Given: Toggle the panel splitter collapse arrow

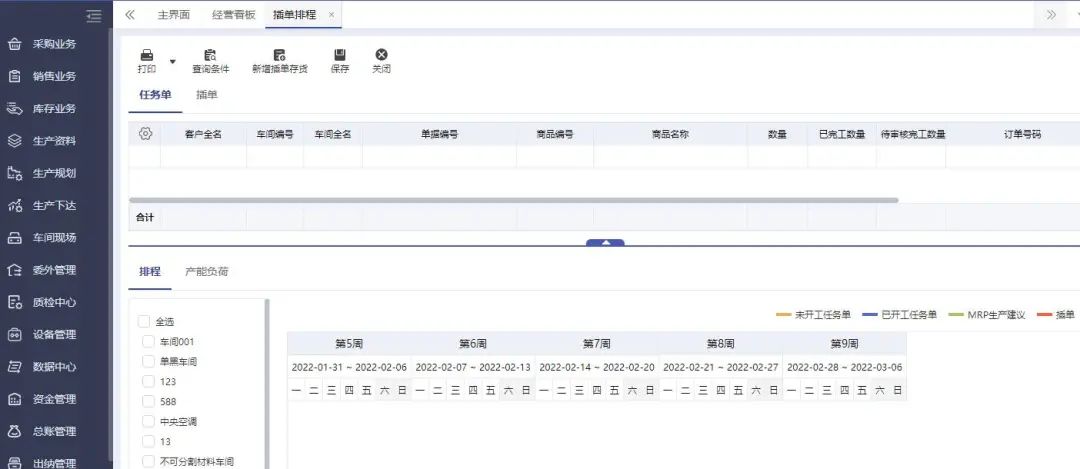Looking at the screenshot, I should [x=606, y=243].
